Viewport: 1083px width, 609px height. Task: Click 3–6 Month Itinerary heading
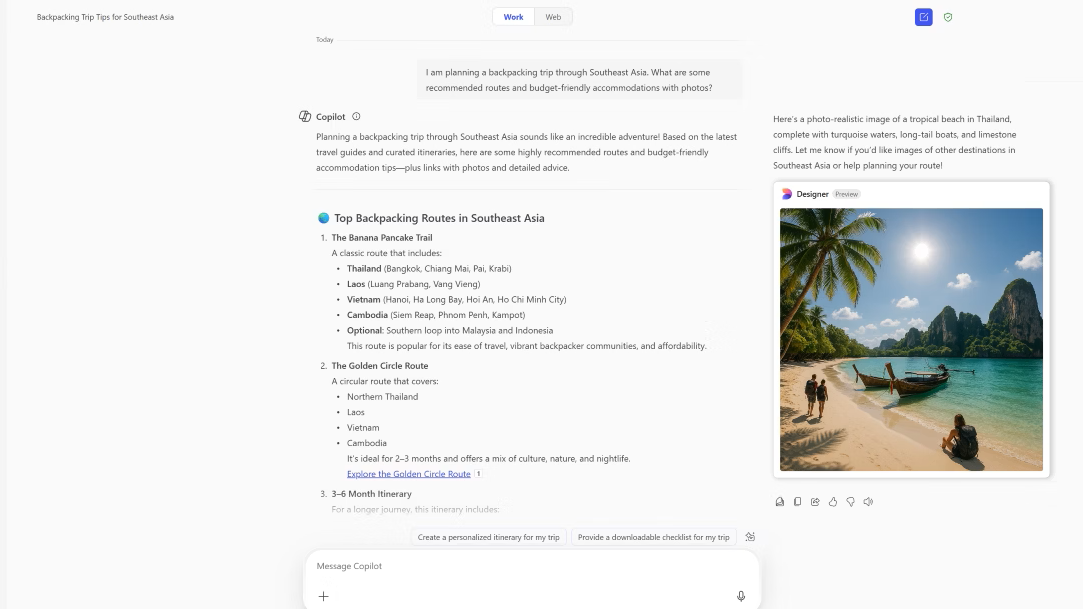pyautogui.click(x=372, y=494)
